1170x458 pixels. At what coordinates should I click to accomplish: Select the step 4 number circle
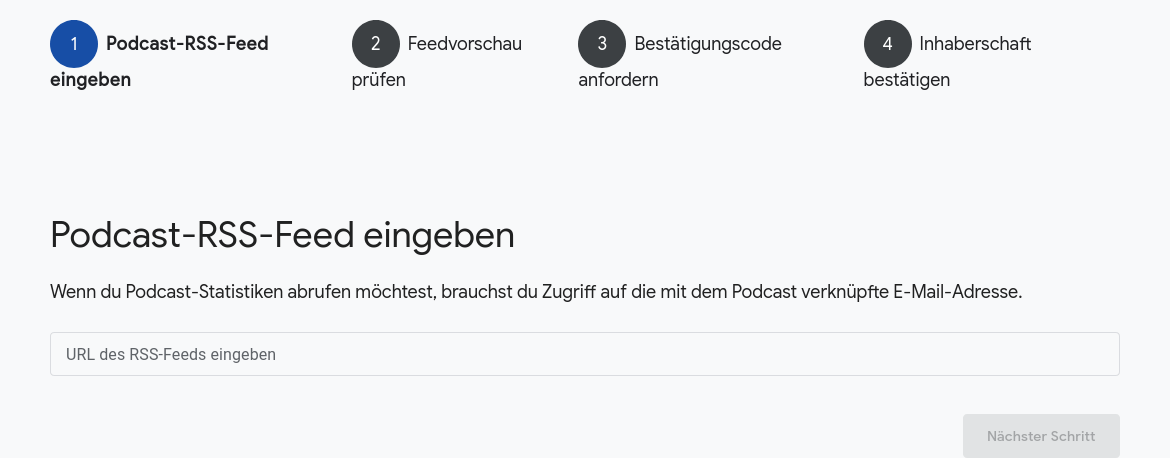click(887, 44)
